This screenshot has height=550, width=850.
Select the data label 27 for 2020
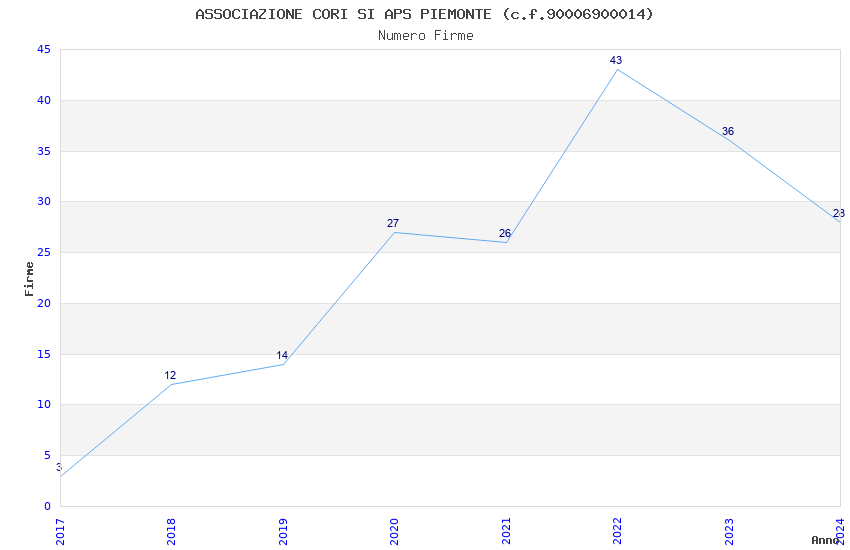[393, 223]
